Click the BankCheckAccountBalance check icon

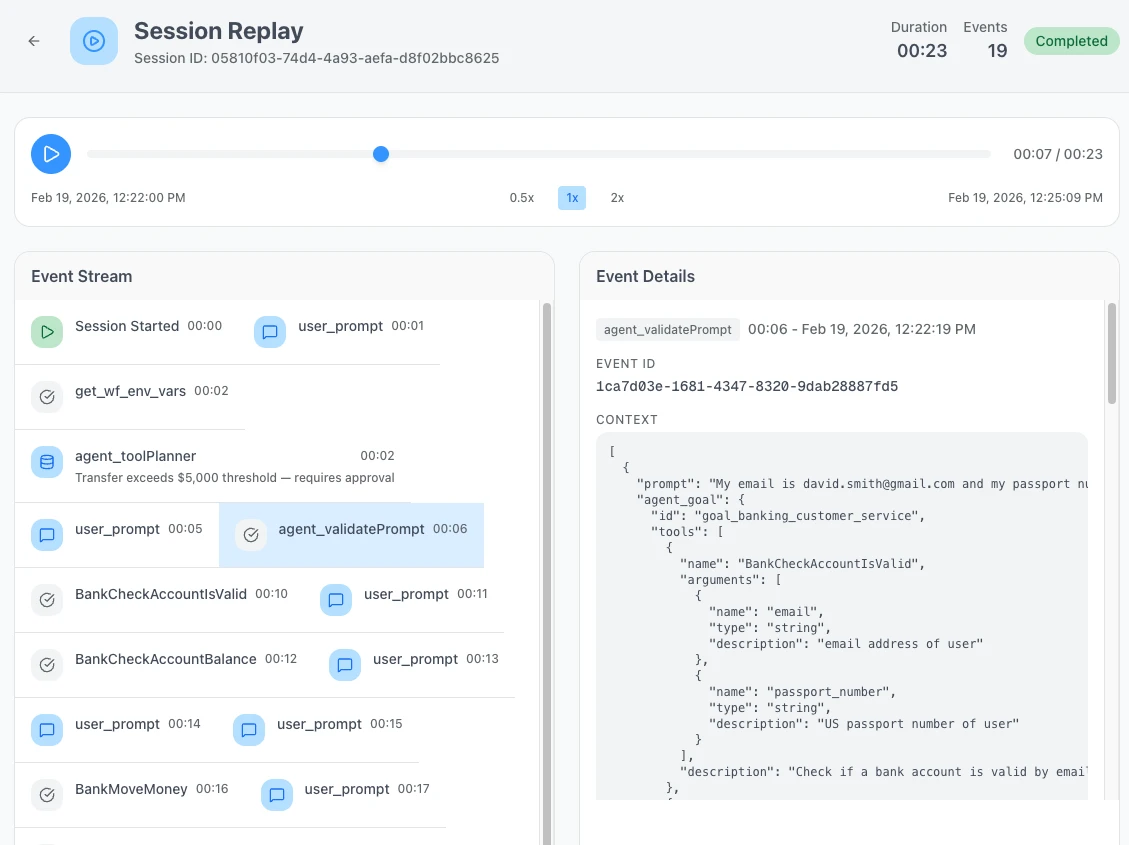coord(47,665)
